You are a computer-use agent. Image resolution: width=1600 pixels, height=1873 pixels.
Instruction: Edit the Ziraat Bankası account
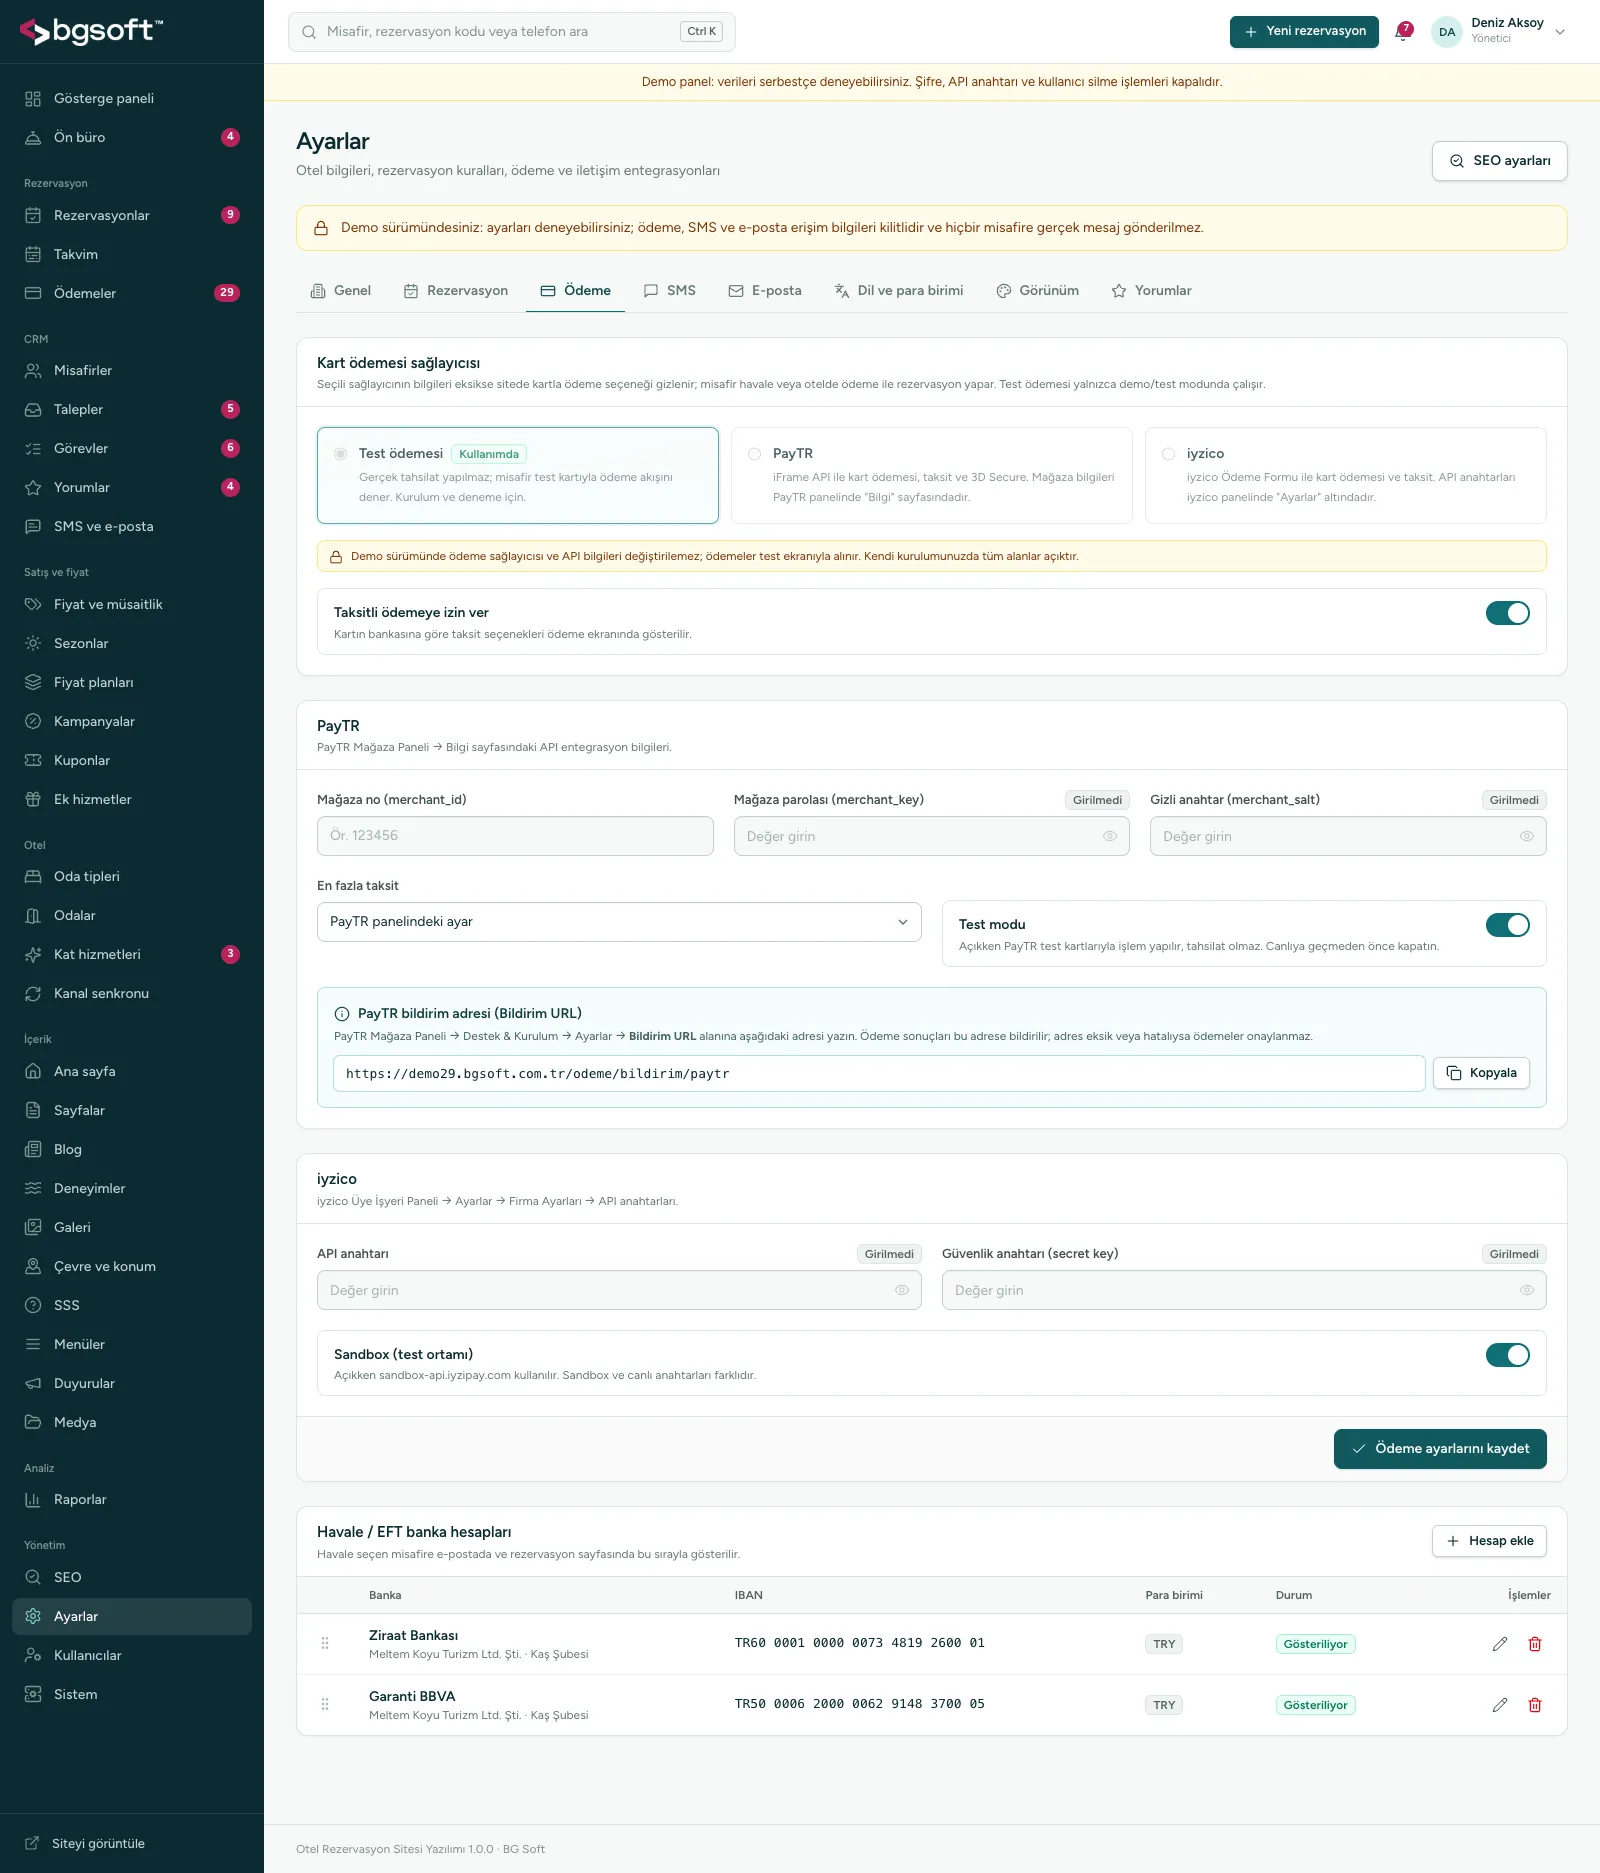1499,1644
